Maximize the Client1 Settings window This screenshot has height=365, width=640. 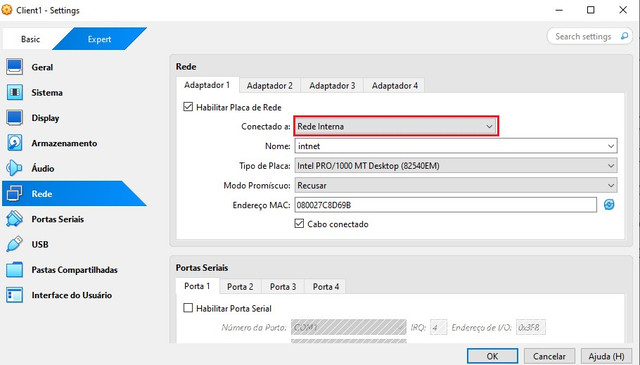pyautogui.click(x=591, y=10)
